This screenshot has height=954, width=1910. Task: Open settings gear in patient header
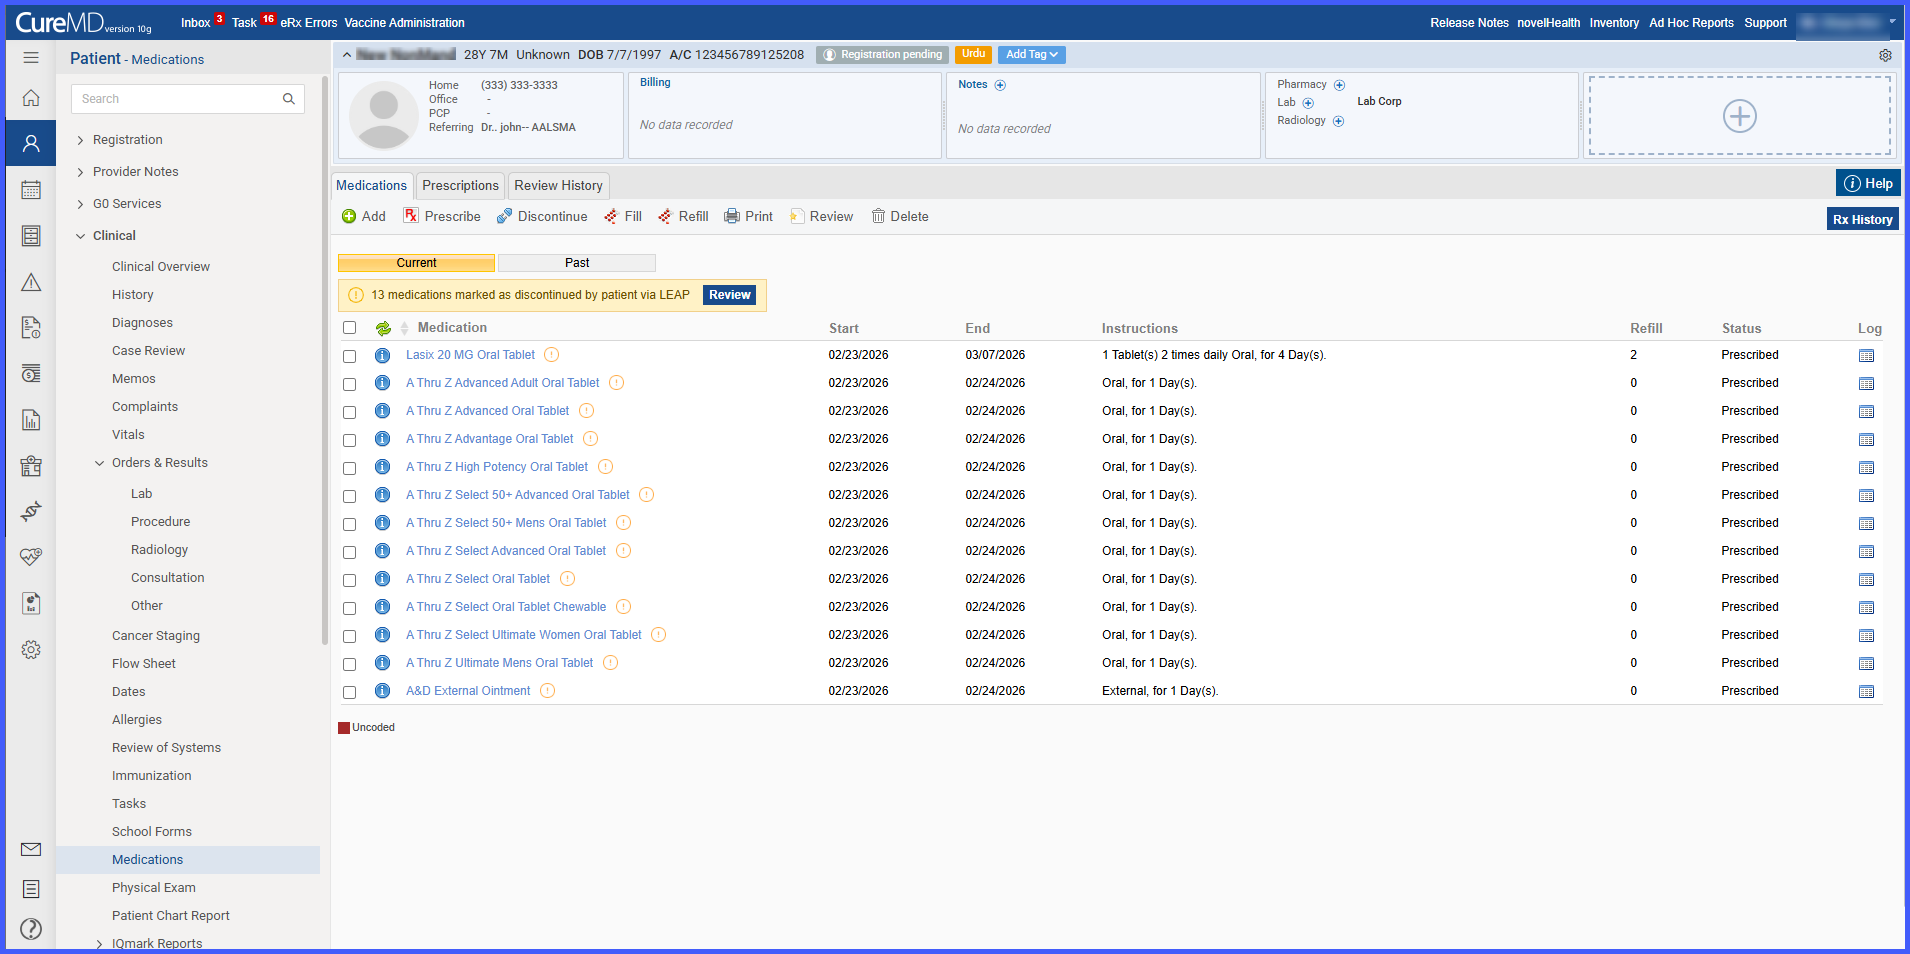pyautogui.click(x=1885, y=55)
